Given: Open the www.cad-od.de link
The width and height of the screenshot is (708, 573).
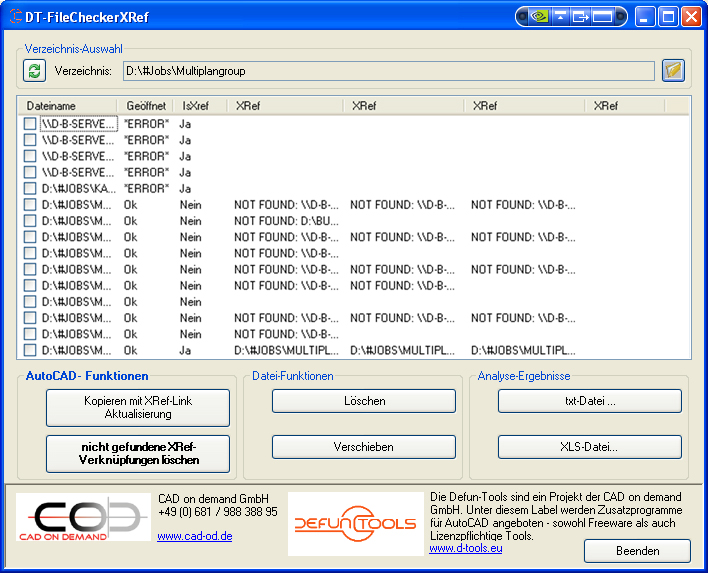Looking at the screenshot, I should [195, 536].
